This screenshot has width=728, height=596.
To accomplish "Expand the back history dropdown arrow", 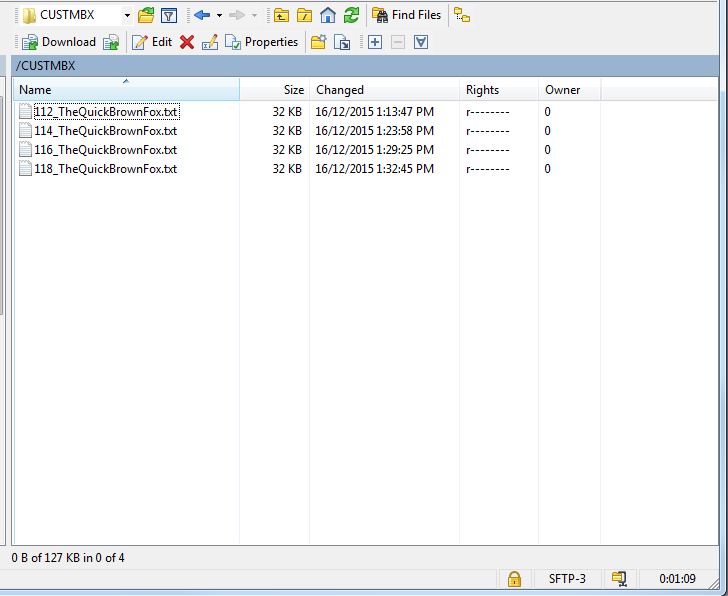I will click(x=219, y=16).
